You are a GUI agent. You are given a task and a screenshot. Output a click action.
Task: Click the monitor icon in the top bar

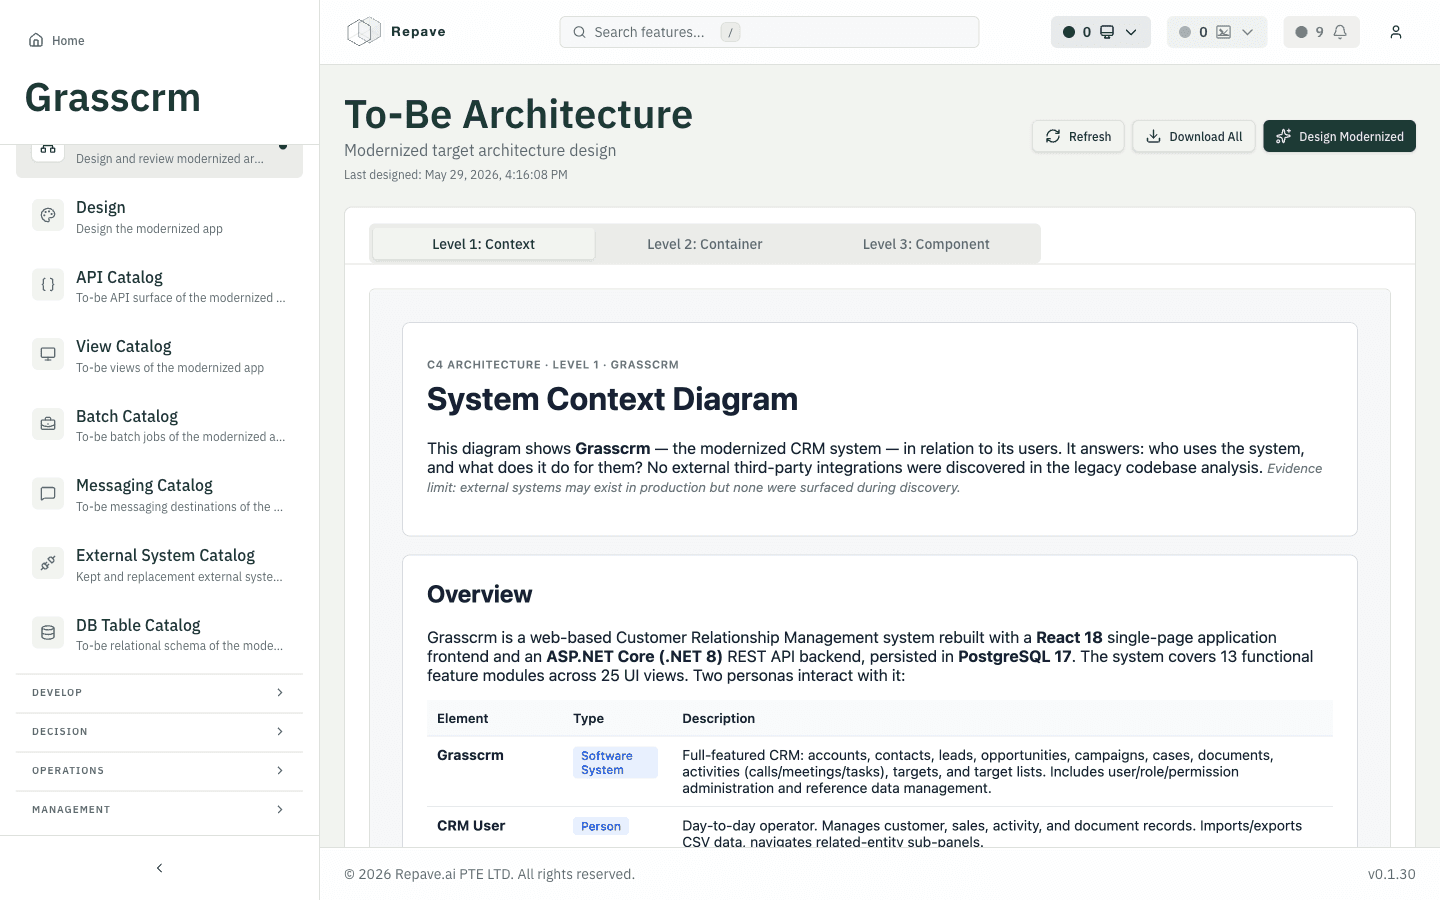tap(1107, 32)
